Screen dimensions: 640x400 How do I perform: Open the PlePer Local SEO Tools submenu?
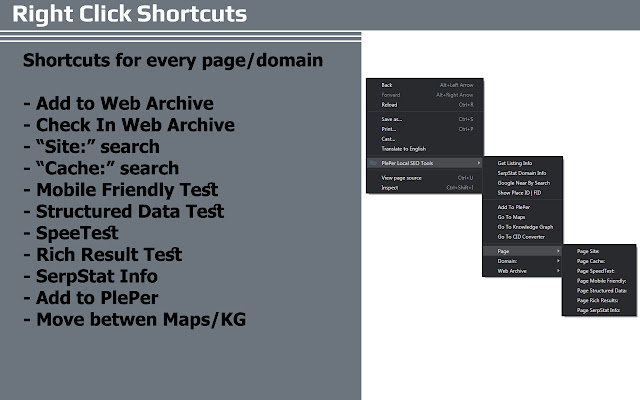(x=425, y=163)
